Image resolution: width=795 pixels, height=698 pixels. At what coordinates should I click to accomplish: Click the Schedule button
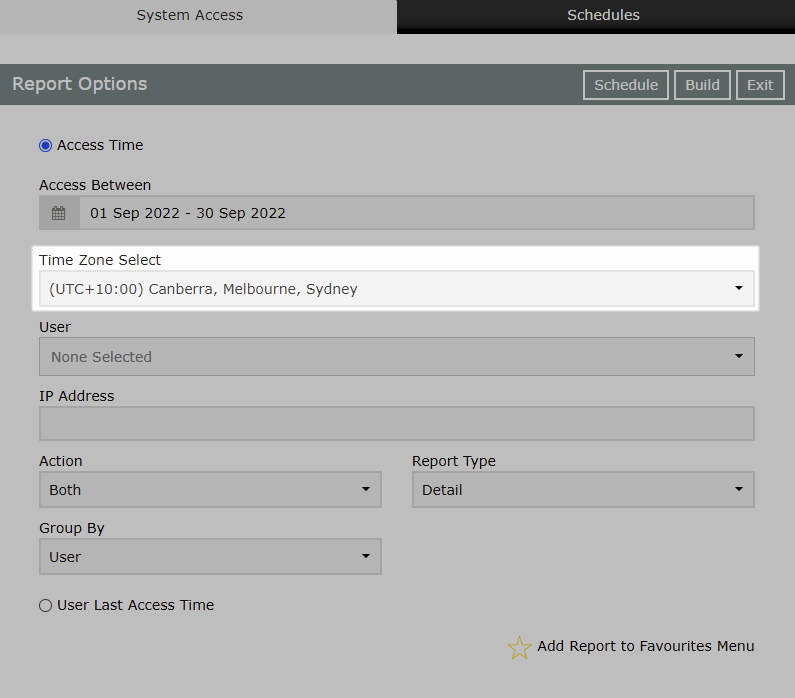626,85
